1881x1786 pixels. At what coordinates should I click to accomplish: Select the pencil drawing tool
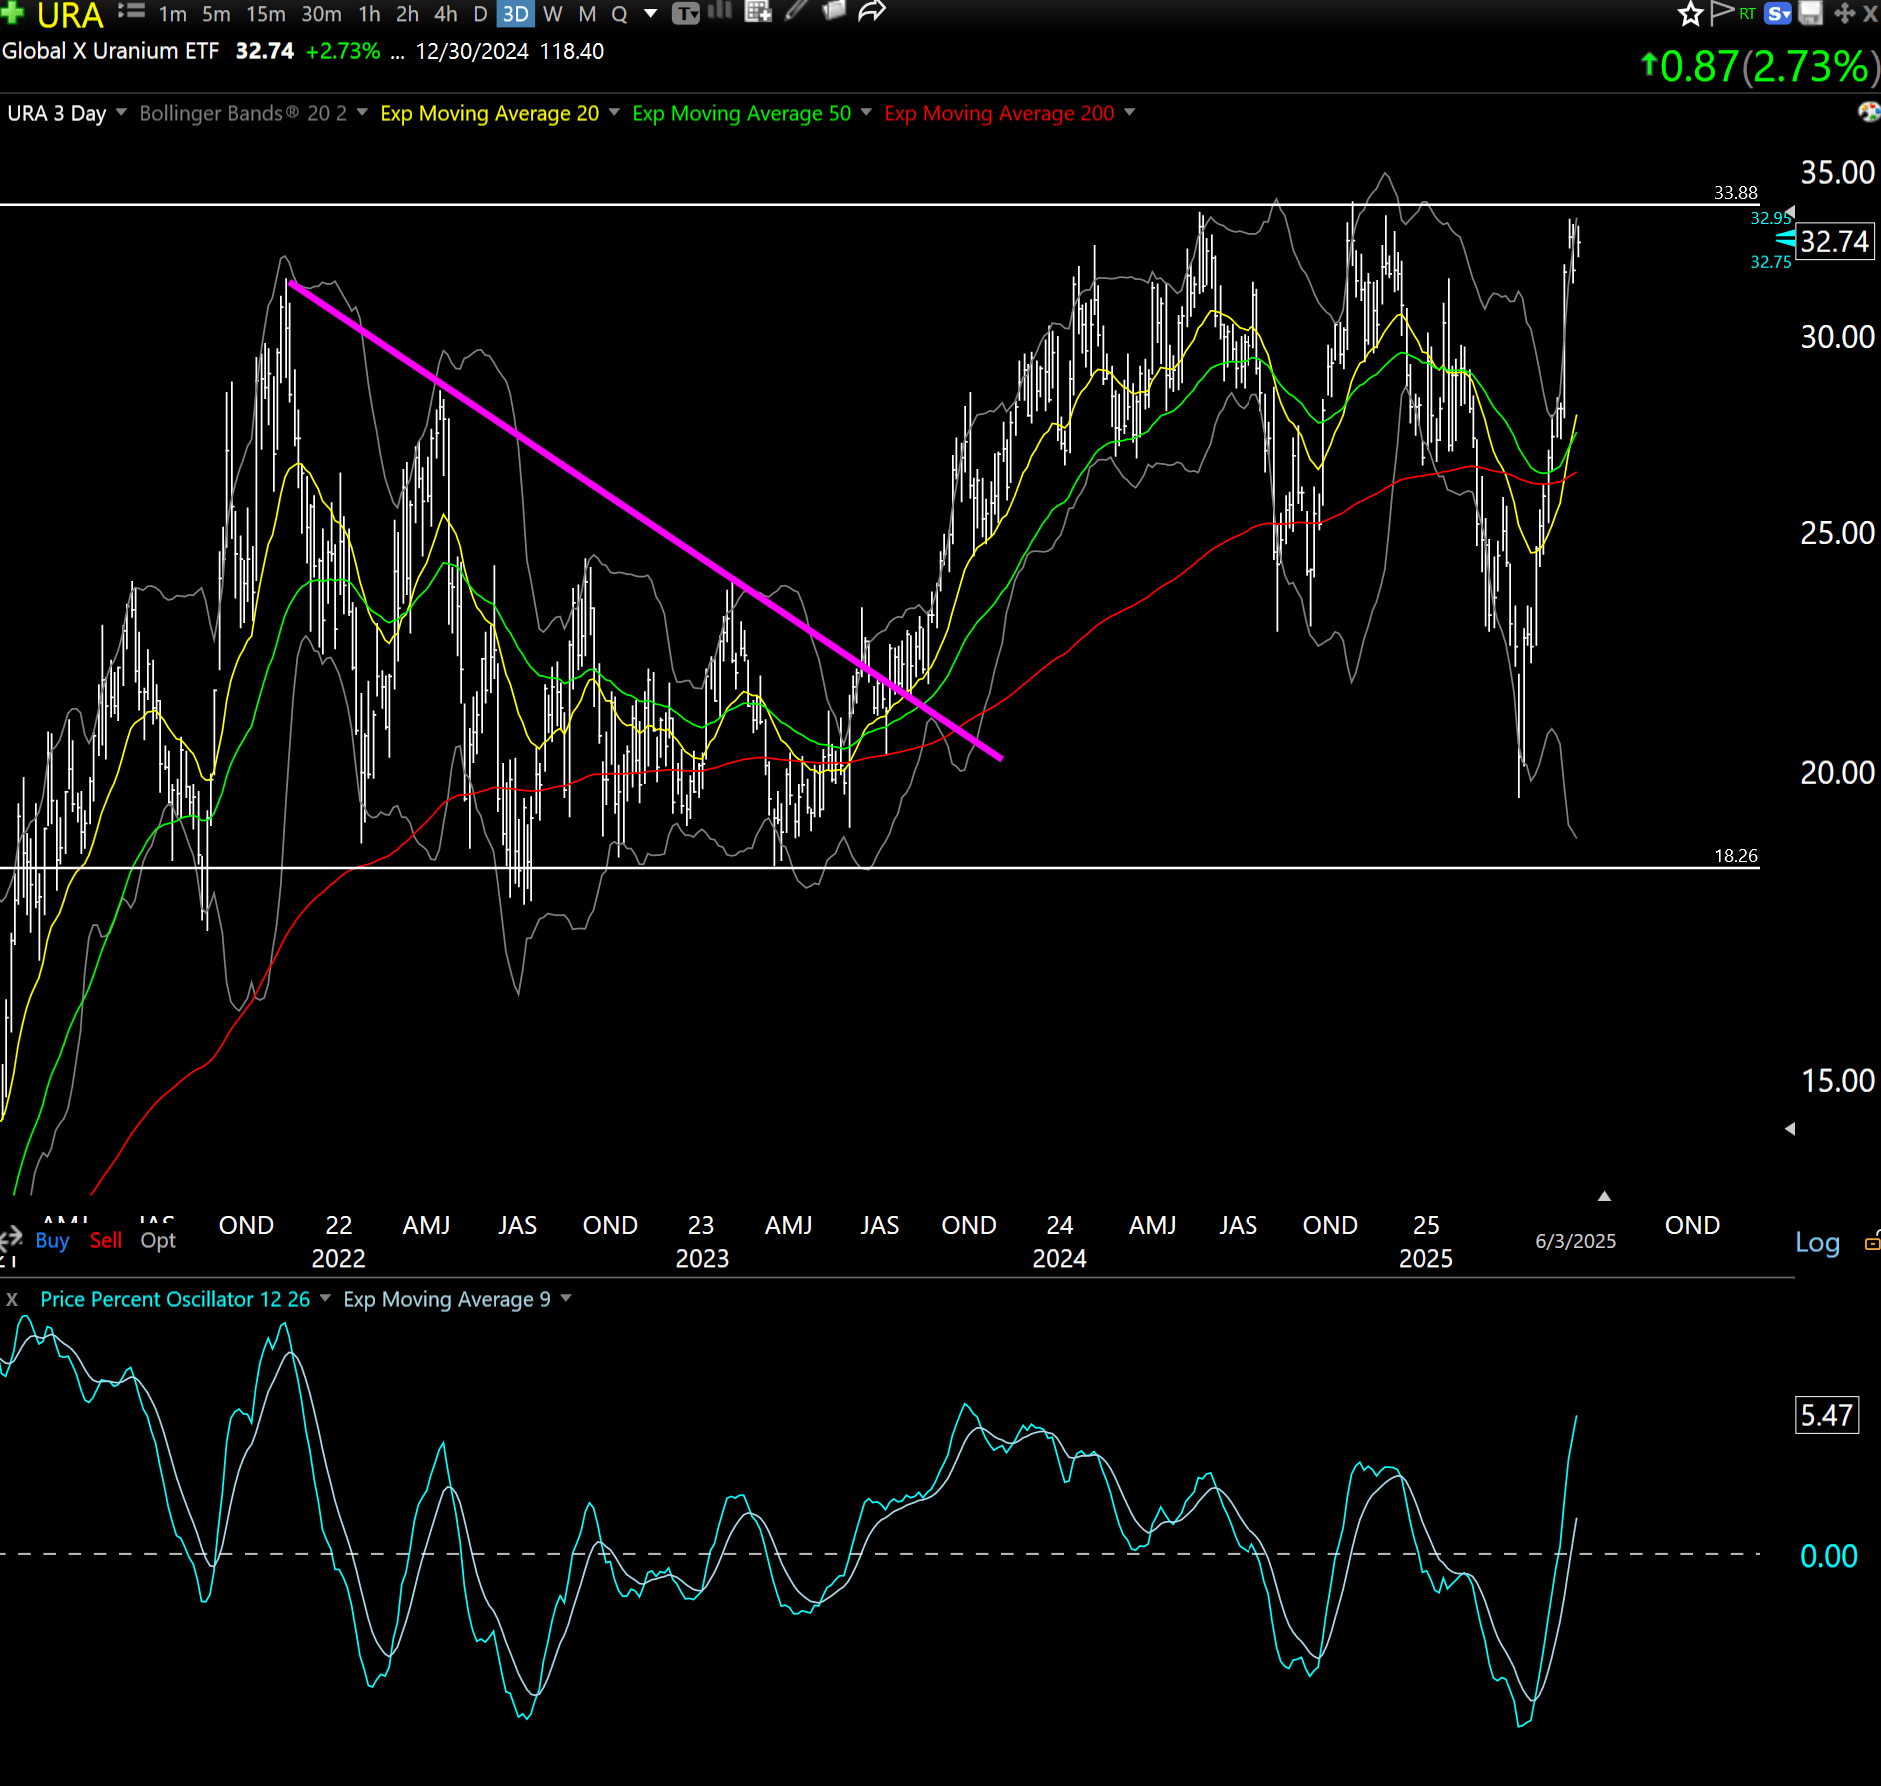click(796, 11)
